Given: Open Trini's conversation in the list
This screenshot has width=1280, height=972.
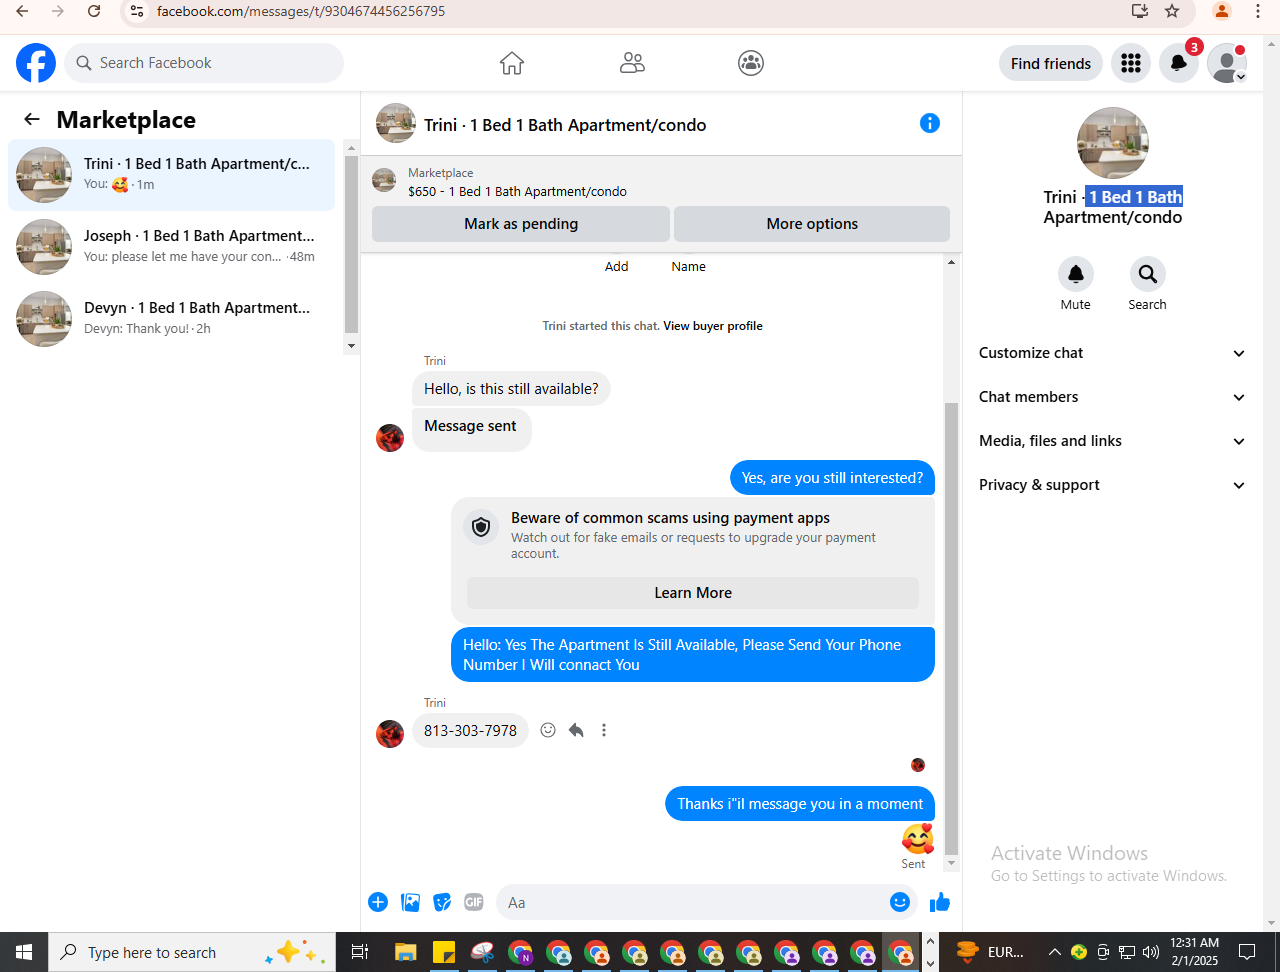Looking at the screenshot, I should (171, 175).
